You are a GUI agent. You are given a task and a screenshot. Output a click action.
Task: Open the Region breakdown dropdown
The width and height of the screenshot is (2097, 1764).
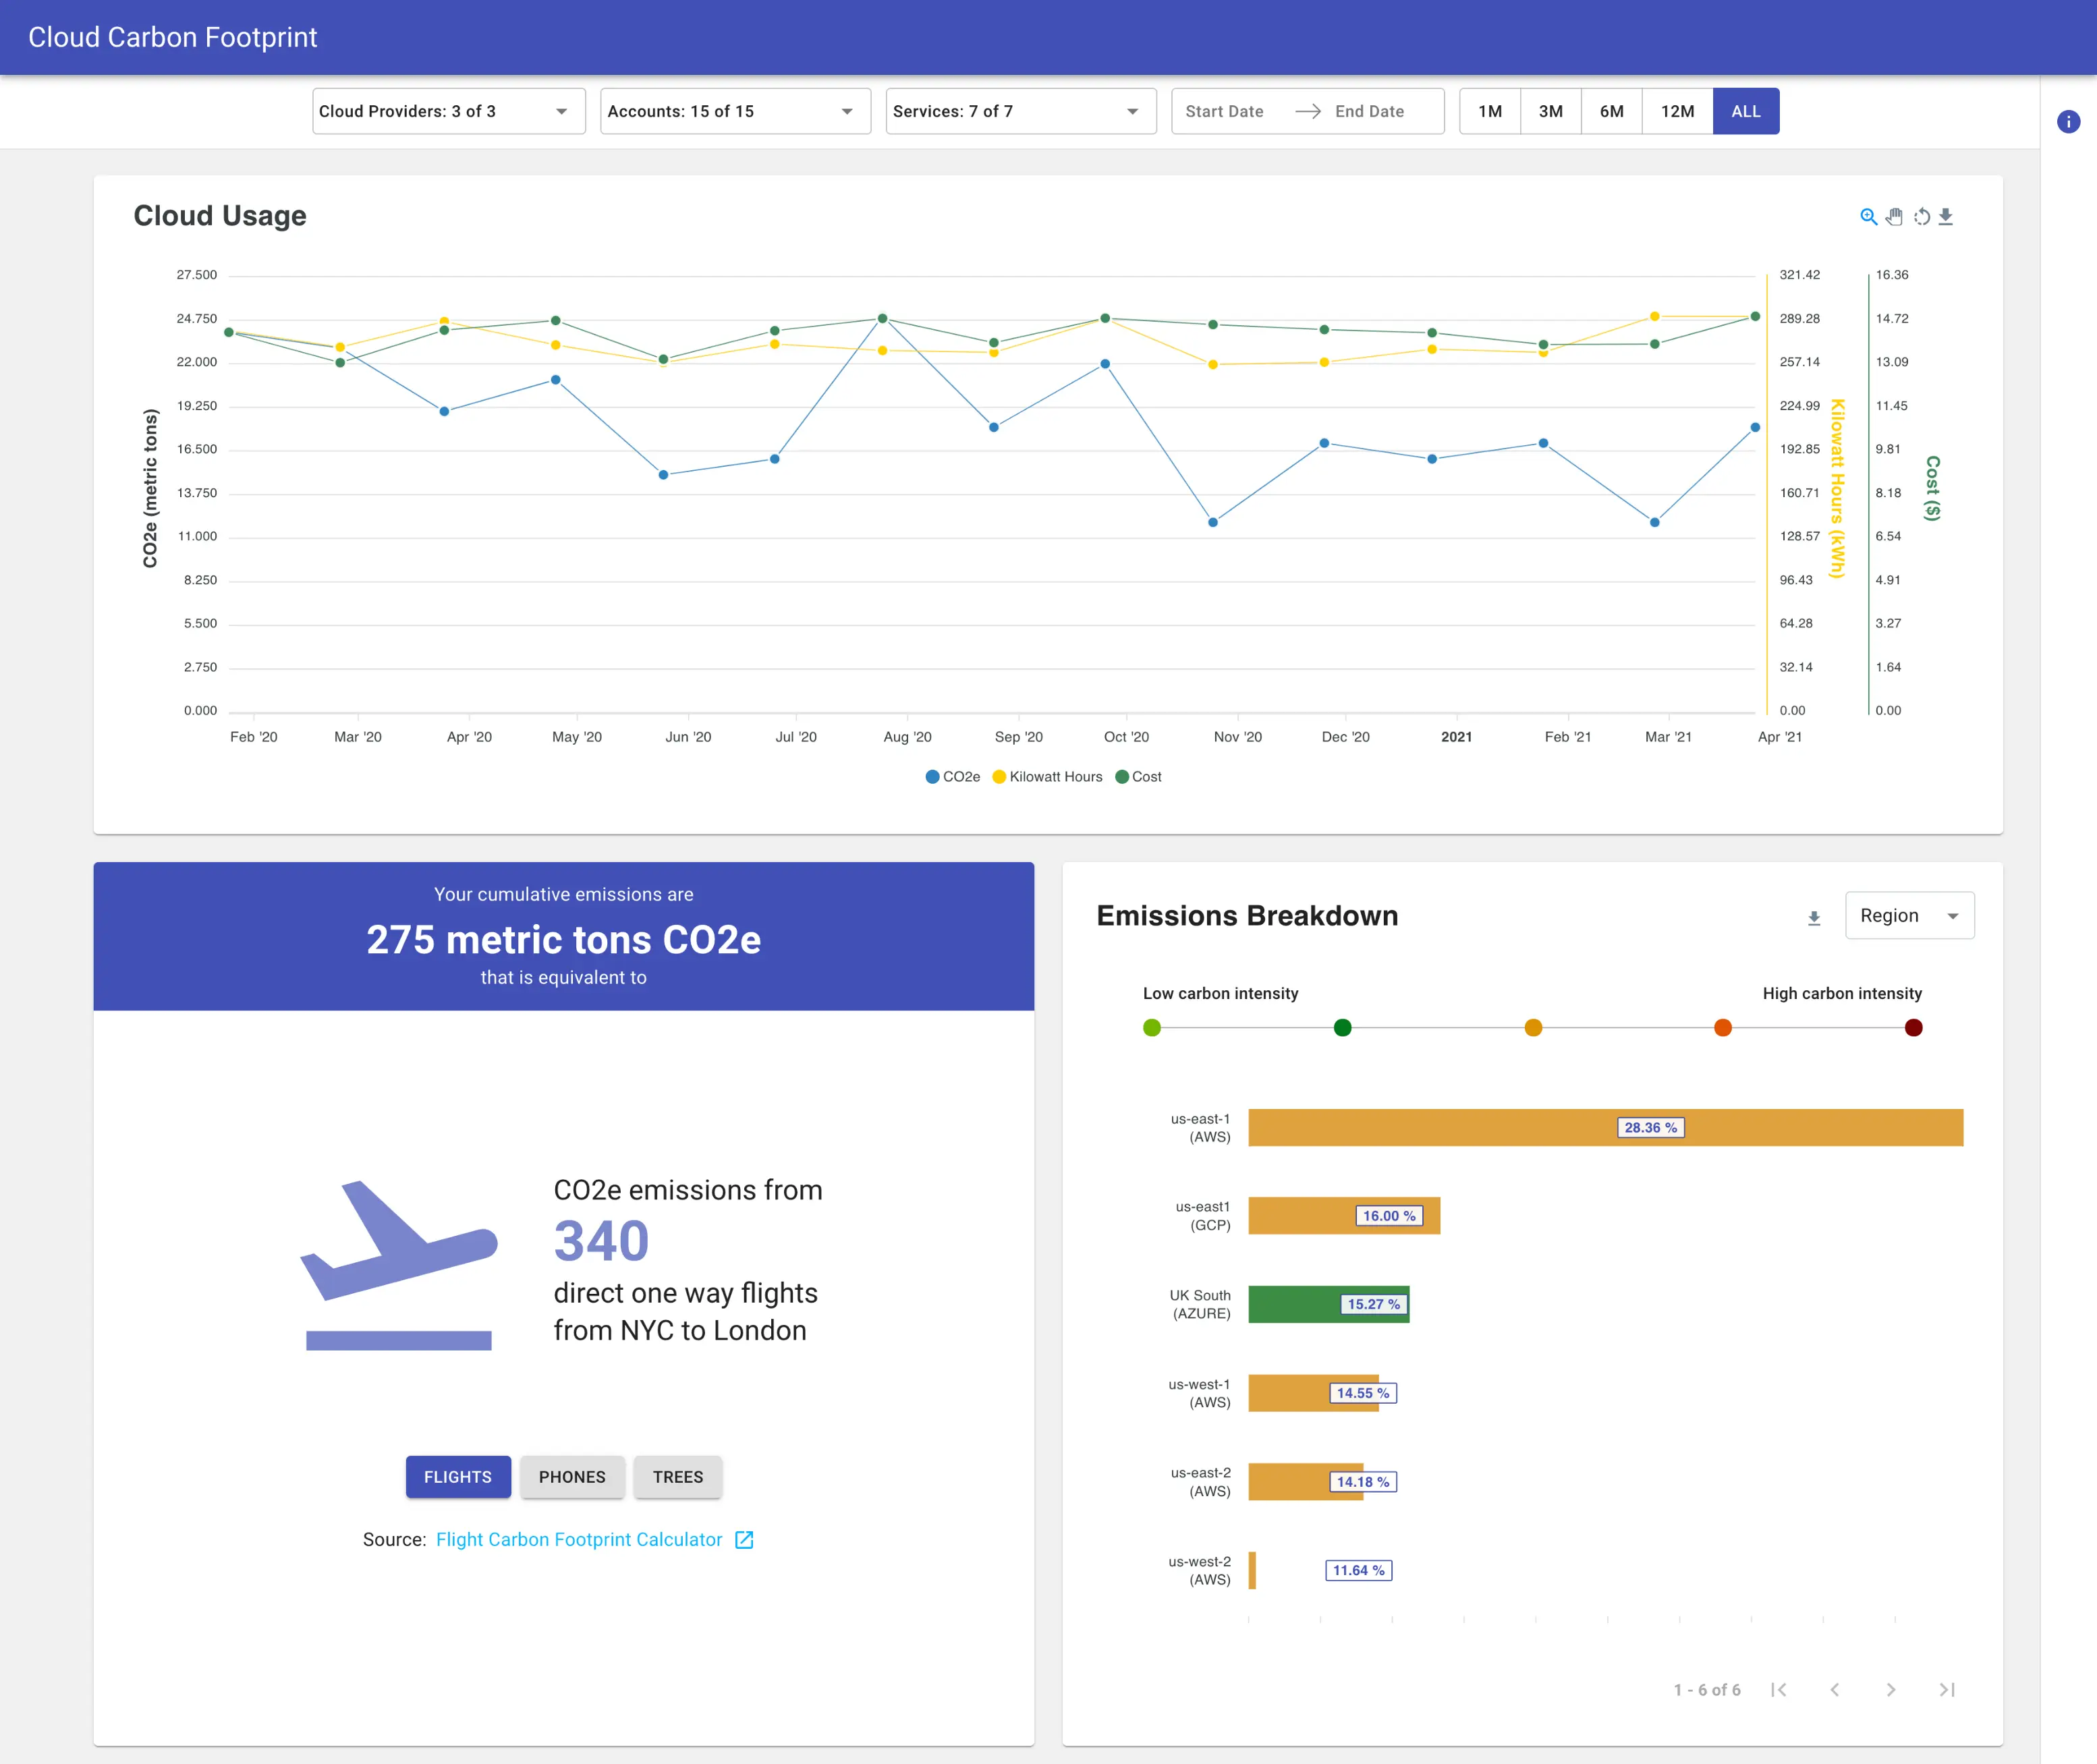[1909, 916]
